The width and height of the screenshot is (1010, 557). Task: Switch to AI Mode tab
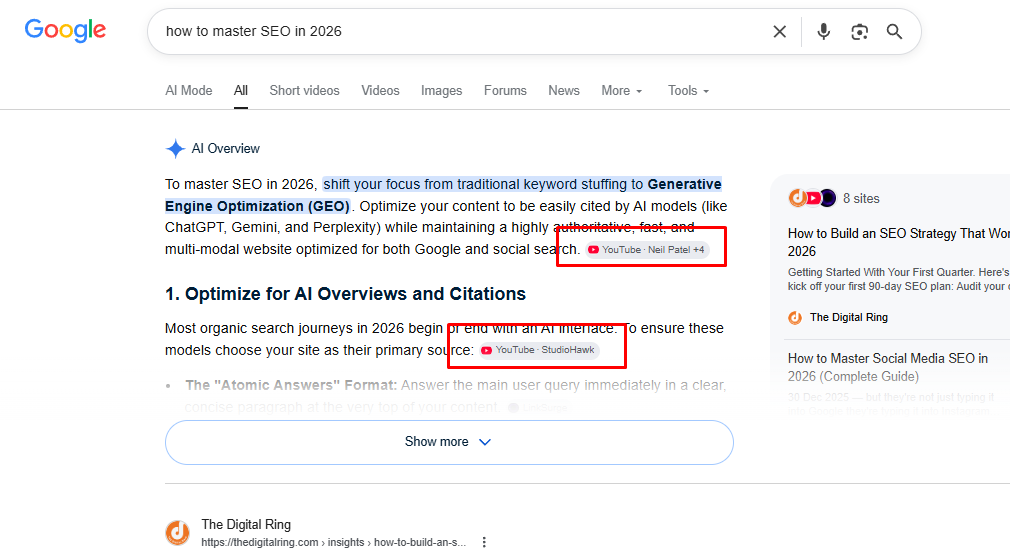[189, 91]
